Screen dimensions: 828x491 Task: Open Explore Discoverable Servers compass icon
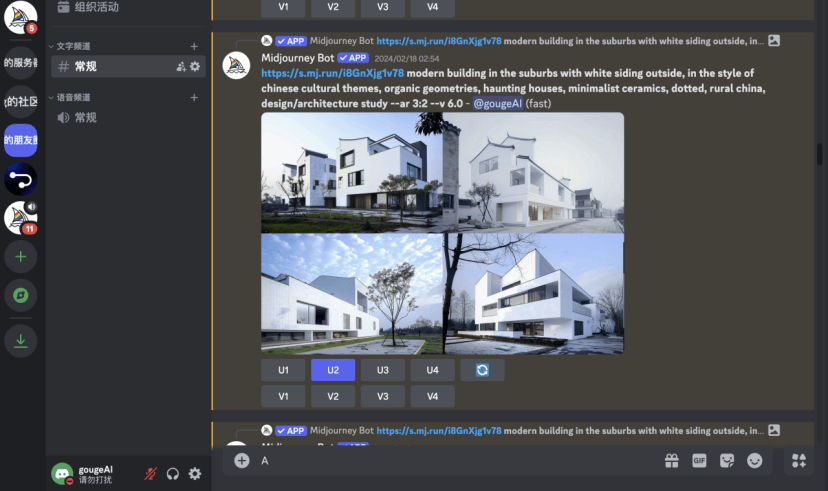[20, 296]
